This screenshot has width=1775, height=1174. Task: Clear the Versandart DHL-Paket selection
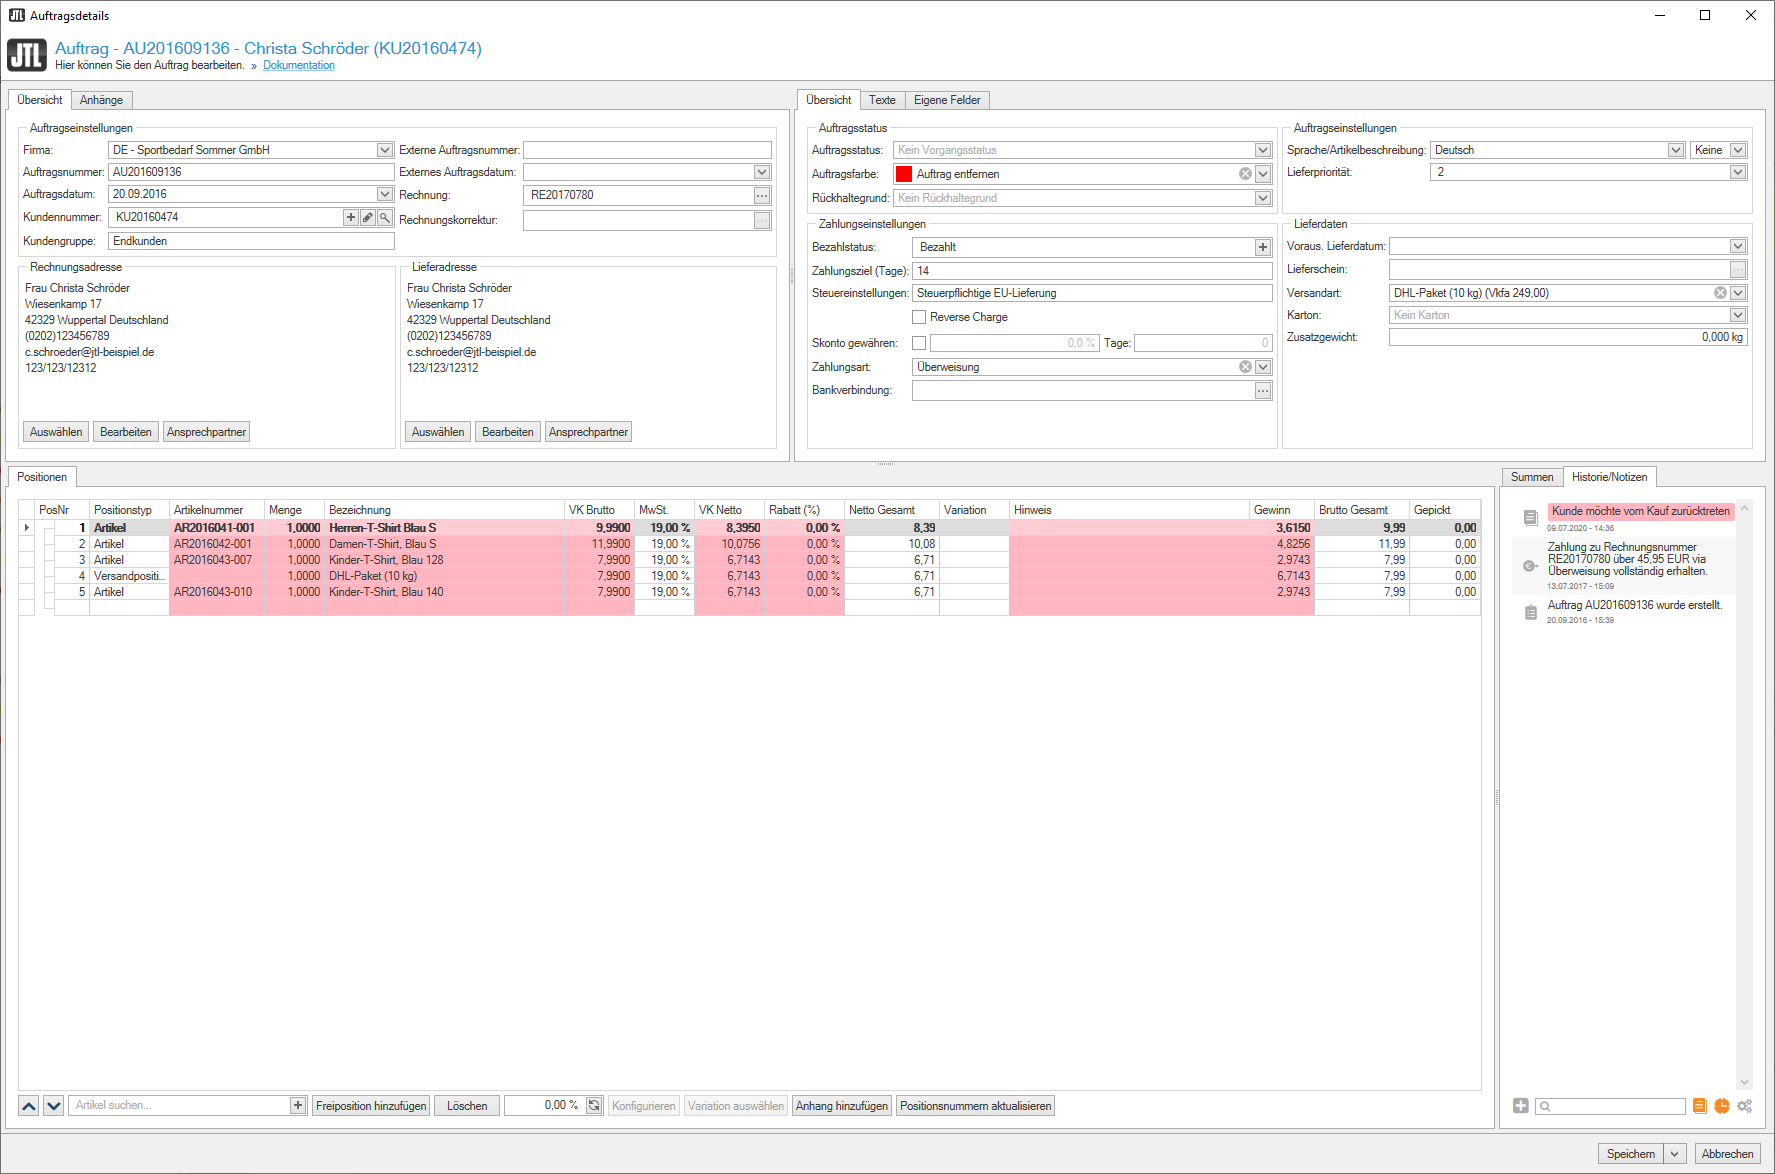click(1720, 293)
